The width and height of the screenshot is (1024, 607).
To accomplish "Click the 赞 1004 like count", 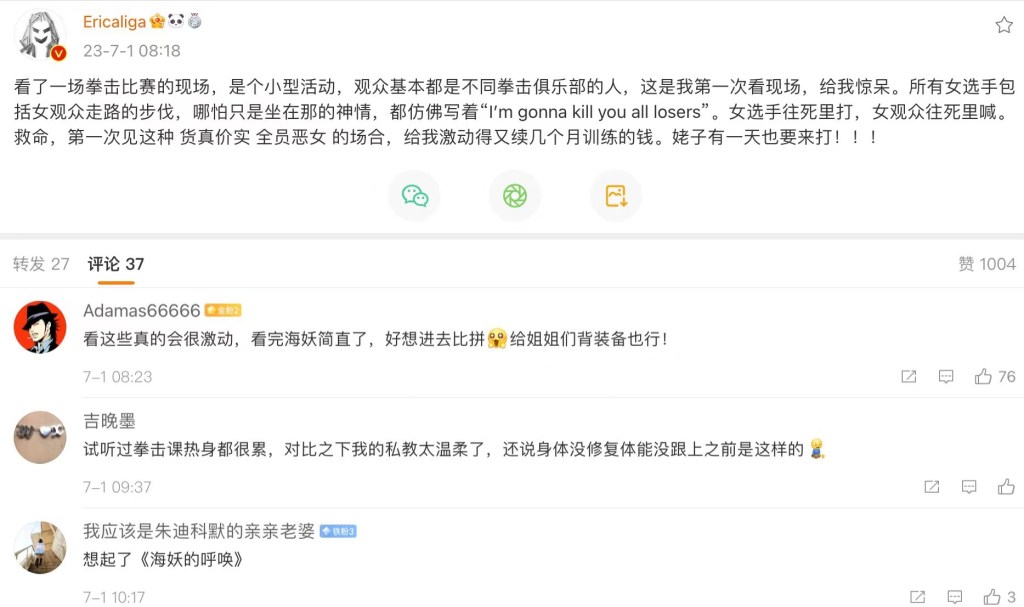I will [x=986, y=264].
